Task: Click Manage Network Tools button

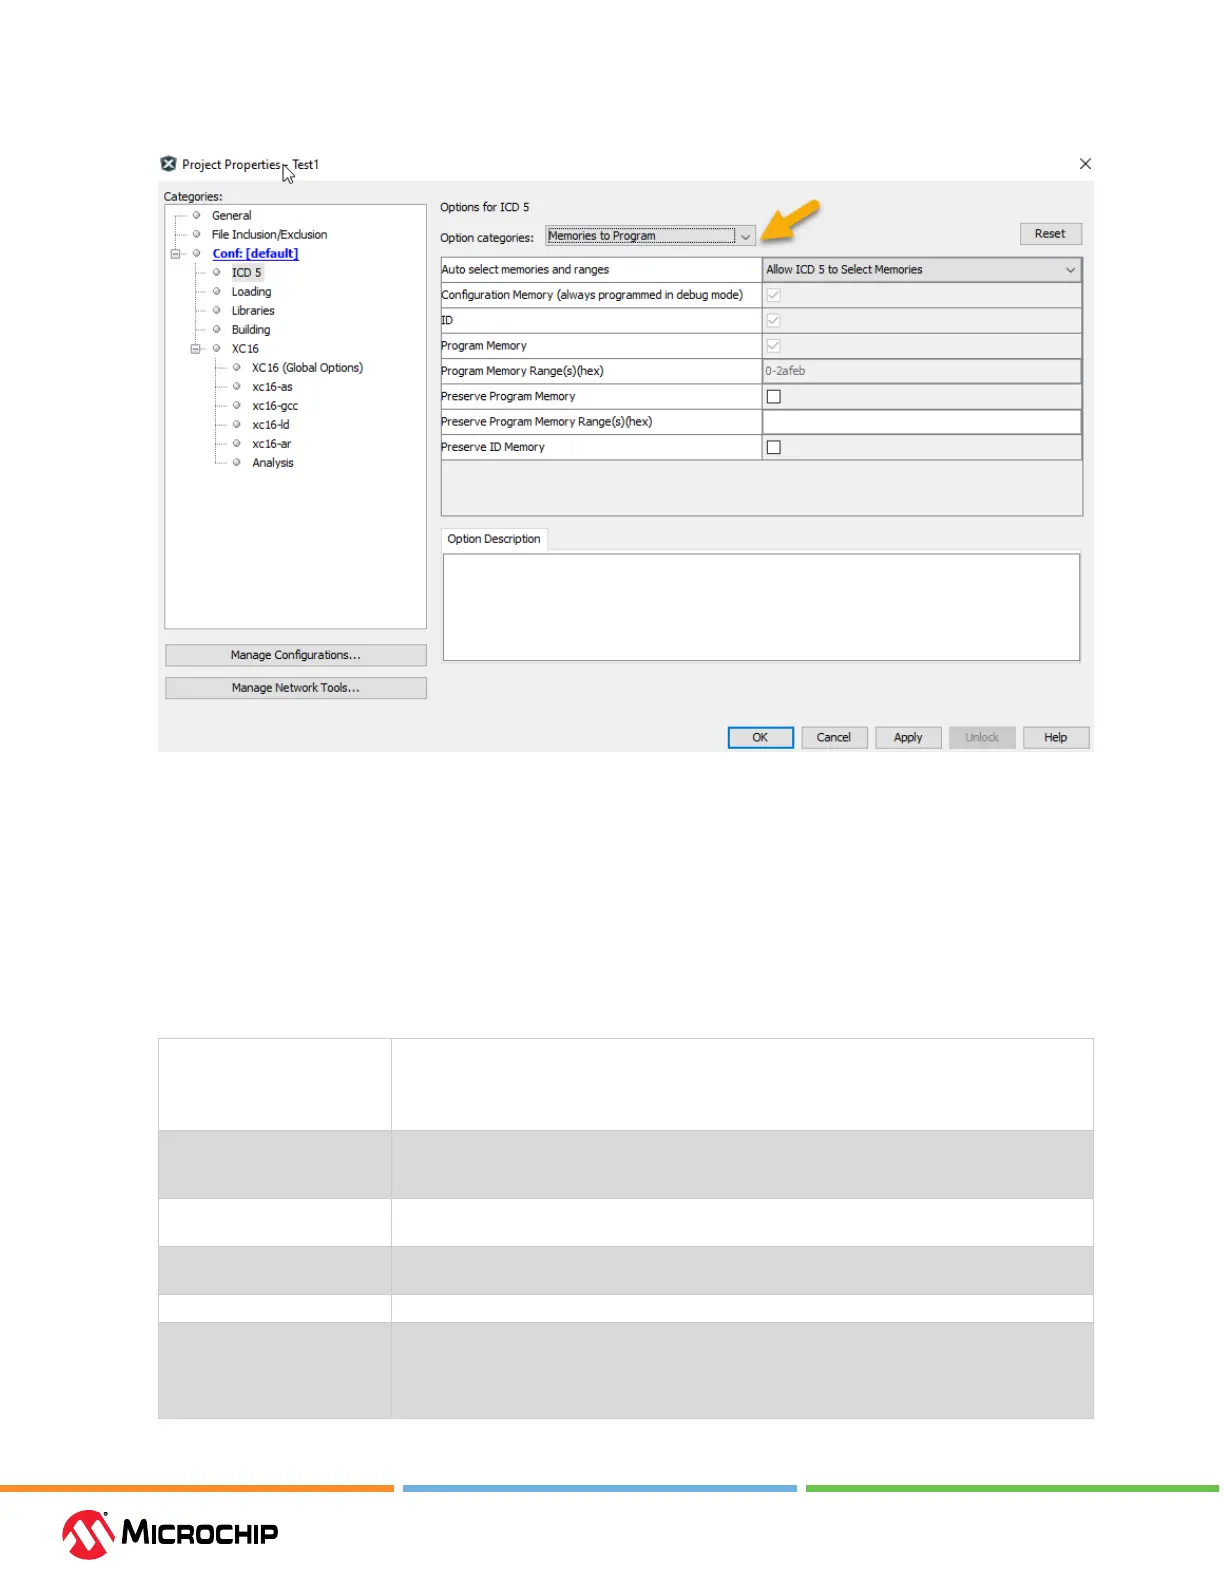Action: (296, 688)
